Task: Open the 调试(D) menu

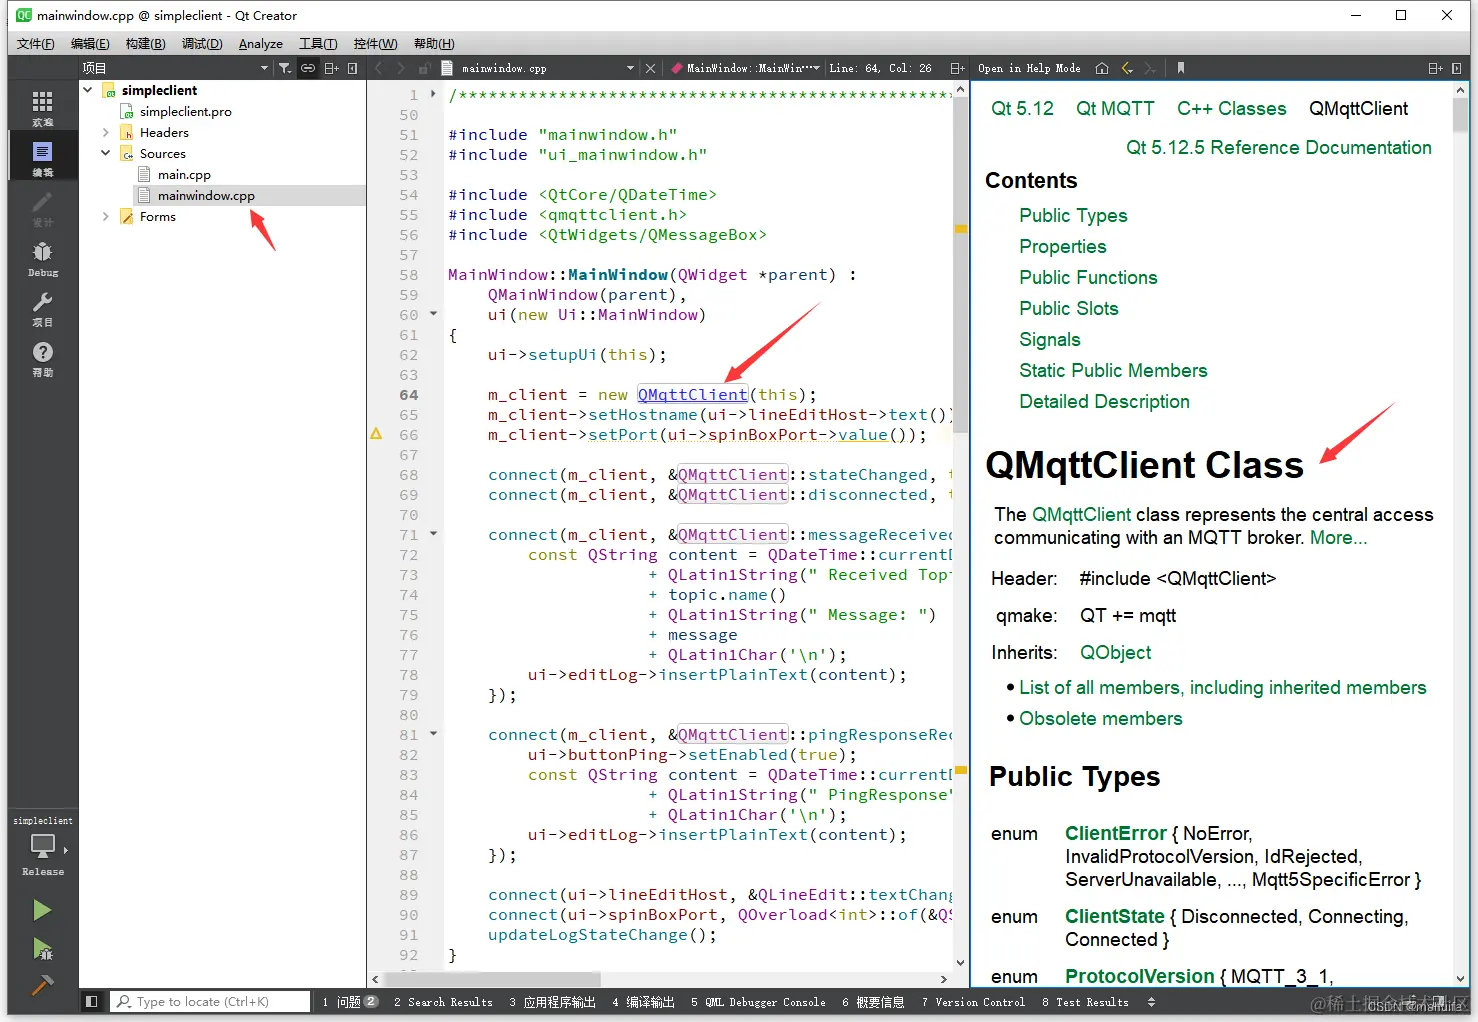Action: click(202, 44)
